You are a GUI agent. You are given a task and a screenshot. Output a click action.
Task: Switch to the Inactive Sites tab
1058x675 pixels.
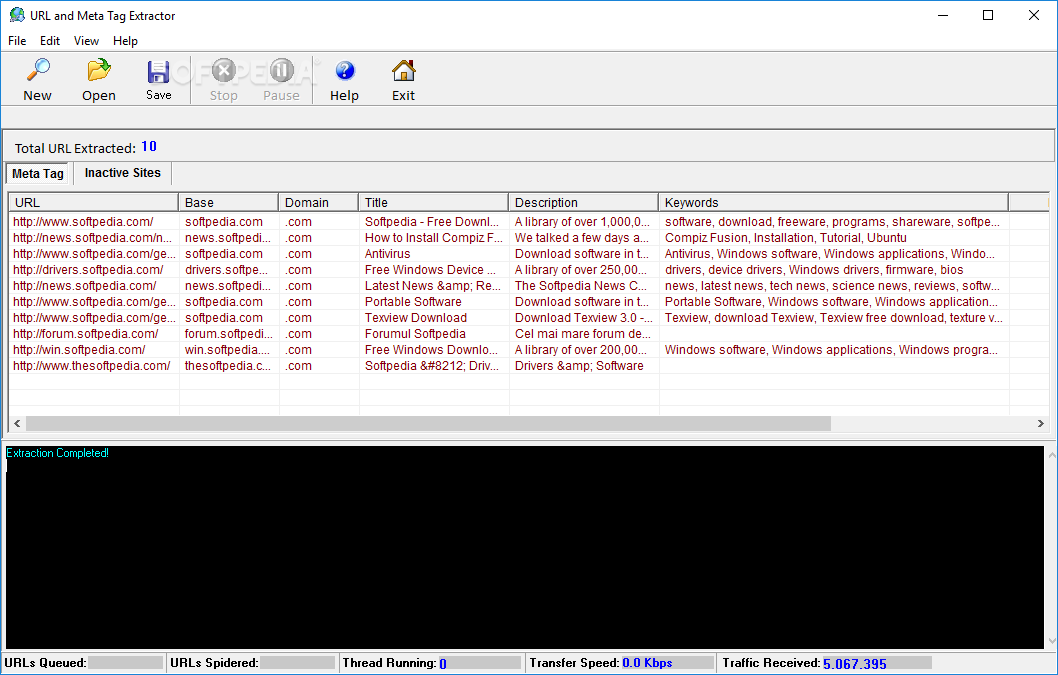123,173
